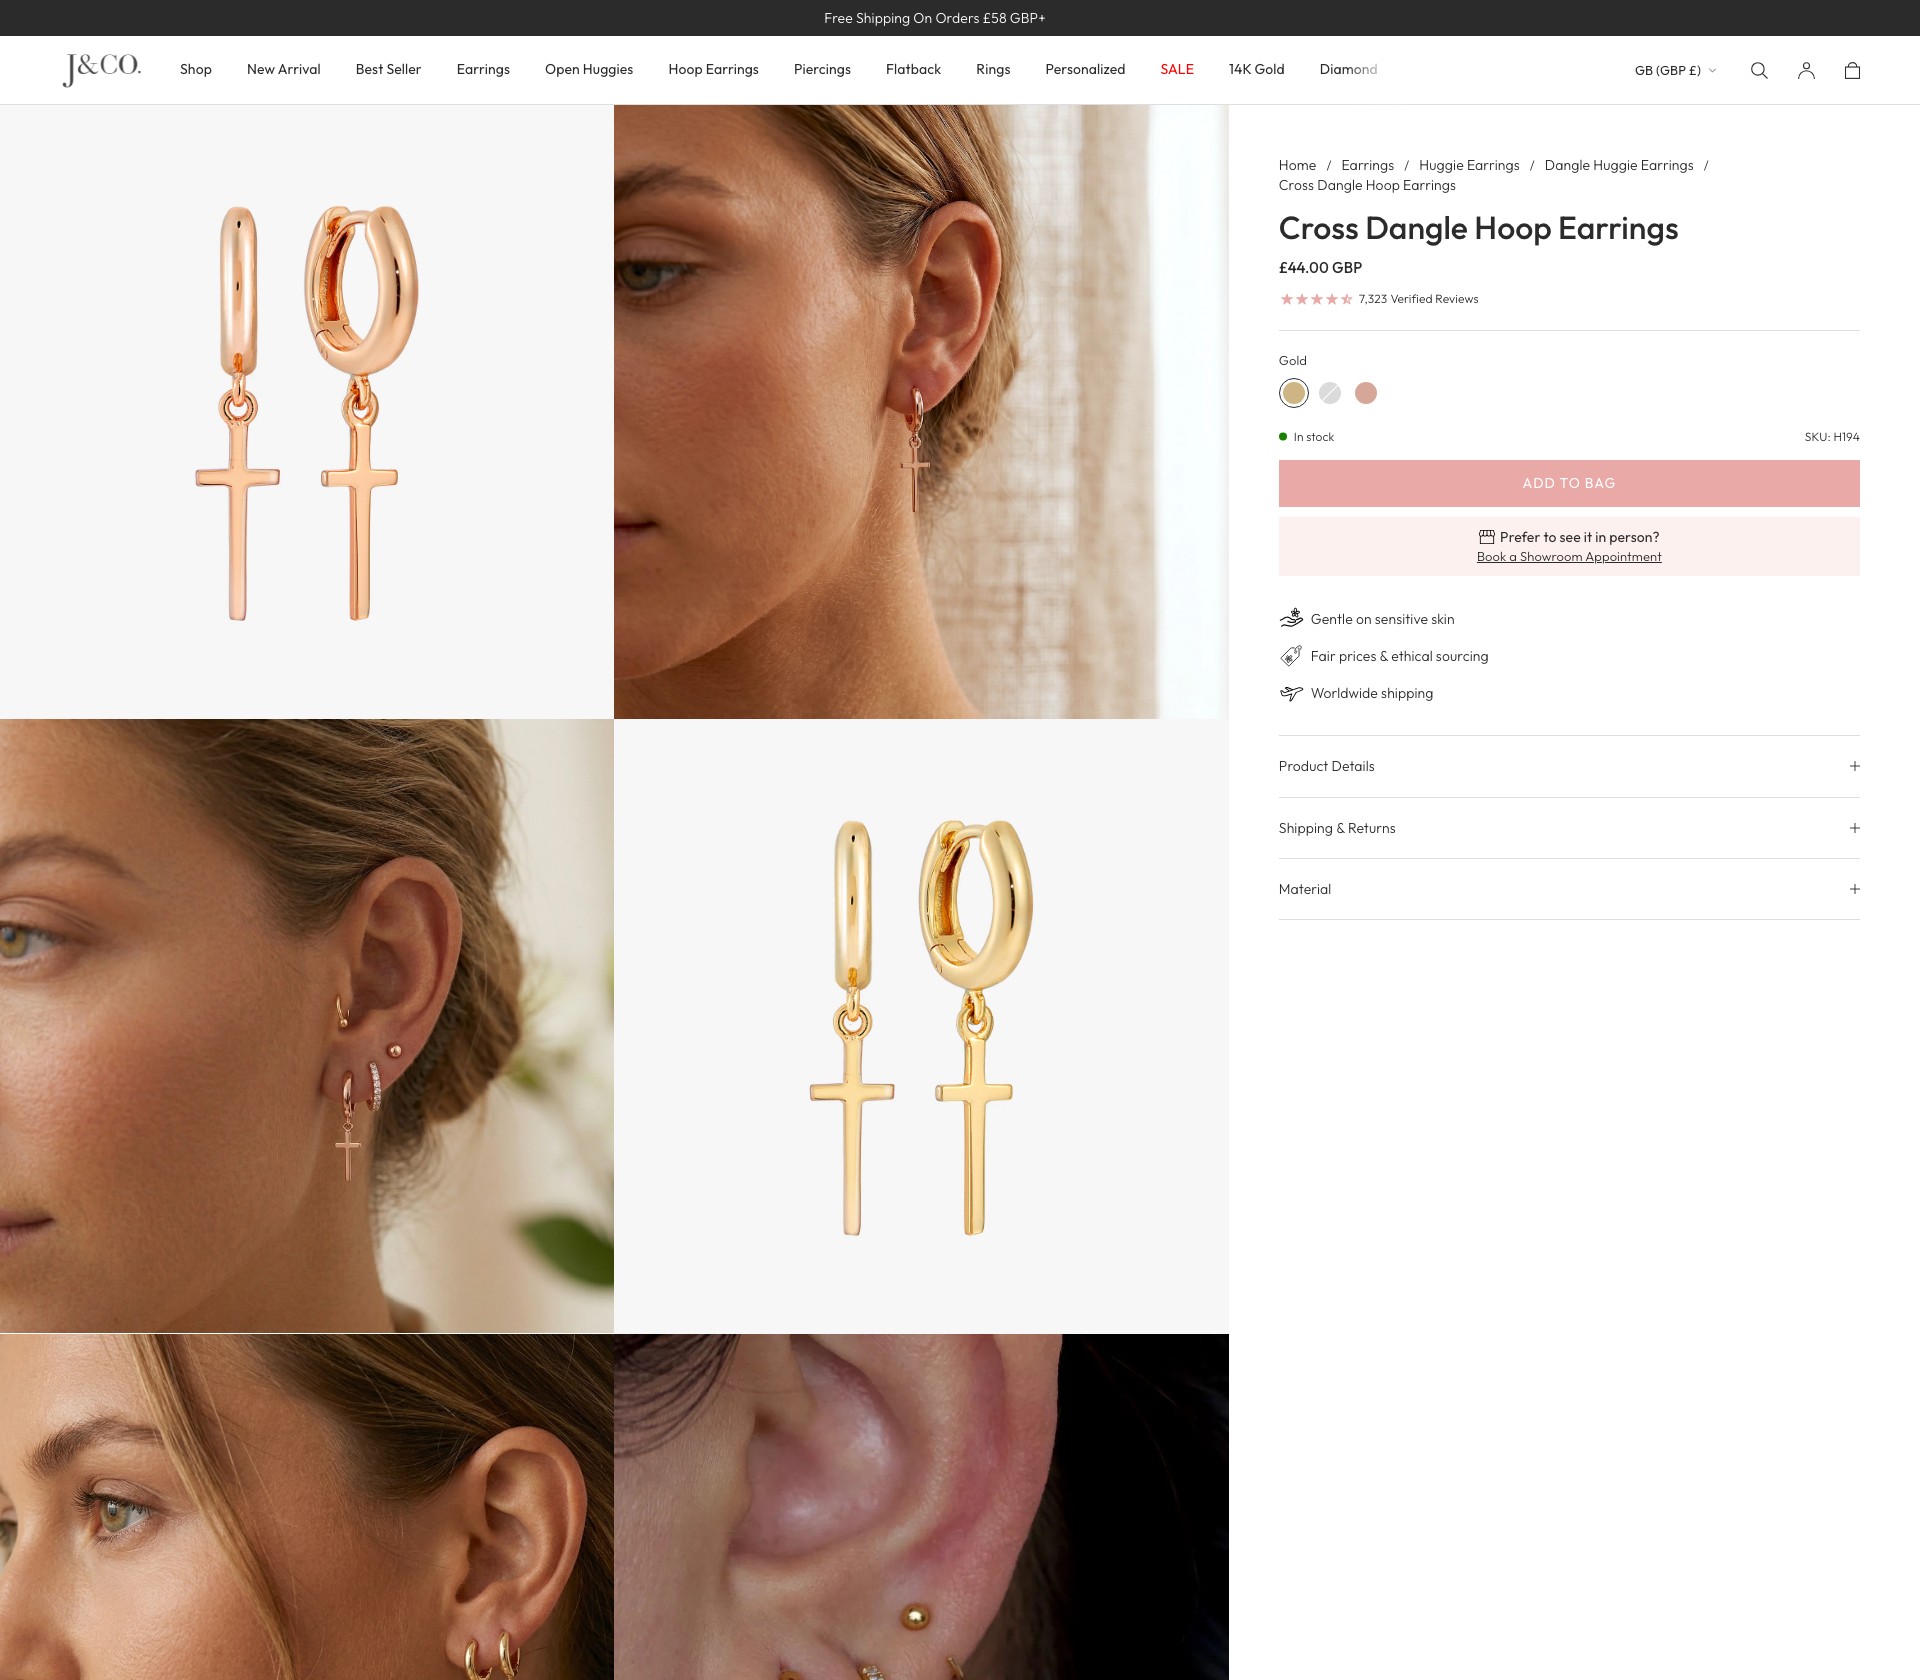Open the Shop menu
The width and height of the screenshot is (1920, 1680).
[x=196, y=69]
